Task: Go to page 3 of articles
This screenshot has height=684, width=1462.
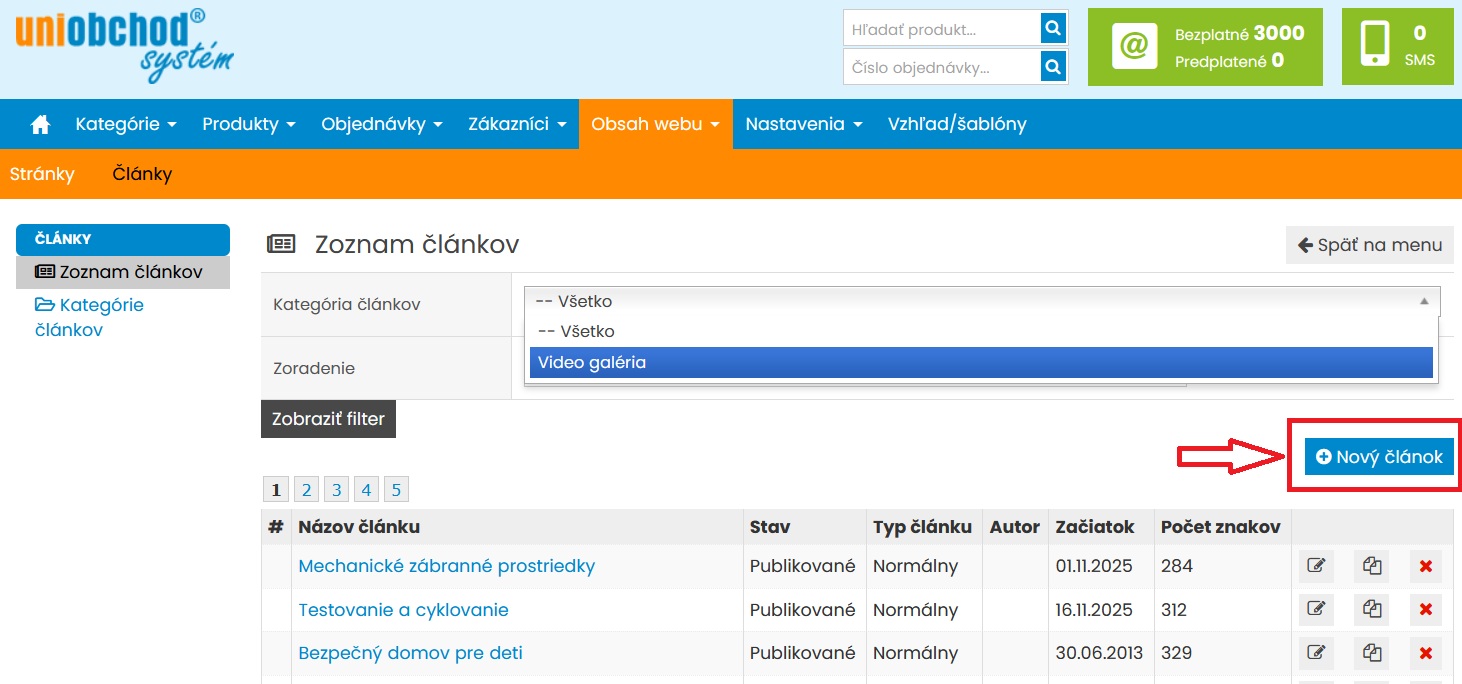Action: coord(337,490)
